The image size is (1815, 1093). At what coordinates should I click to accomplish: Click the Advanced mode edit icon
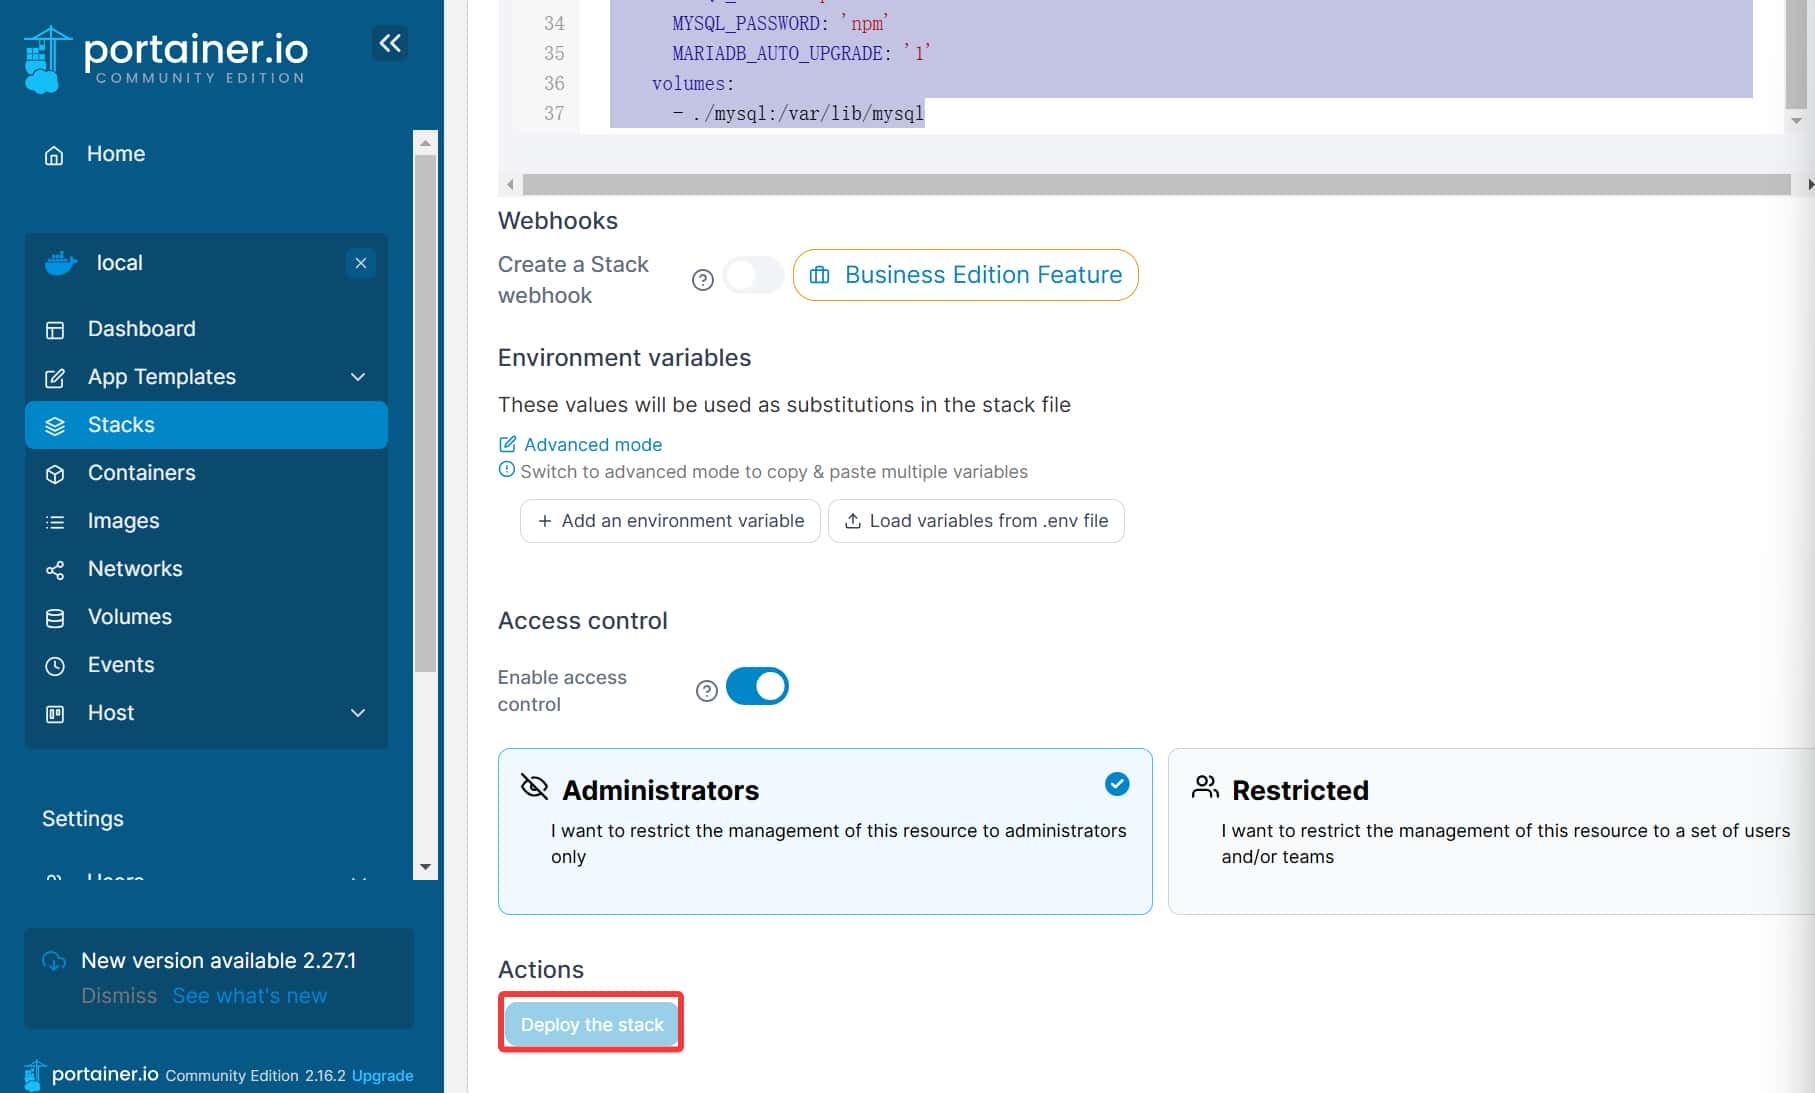(x=508, y=444)
